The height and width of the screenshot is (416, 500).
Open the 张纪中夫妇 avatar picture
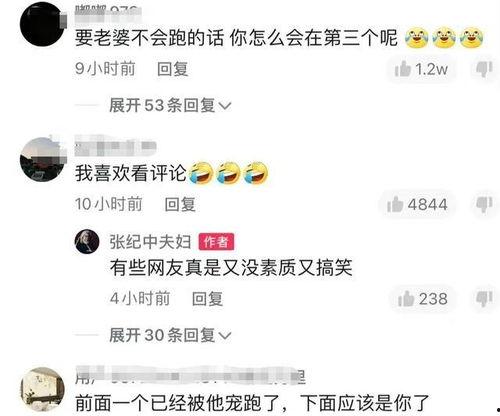click(87, 242)
